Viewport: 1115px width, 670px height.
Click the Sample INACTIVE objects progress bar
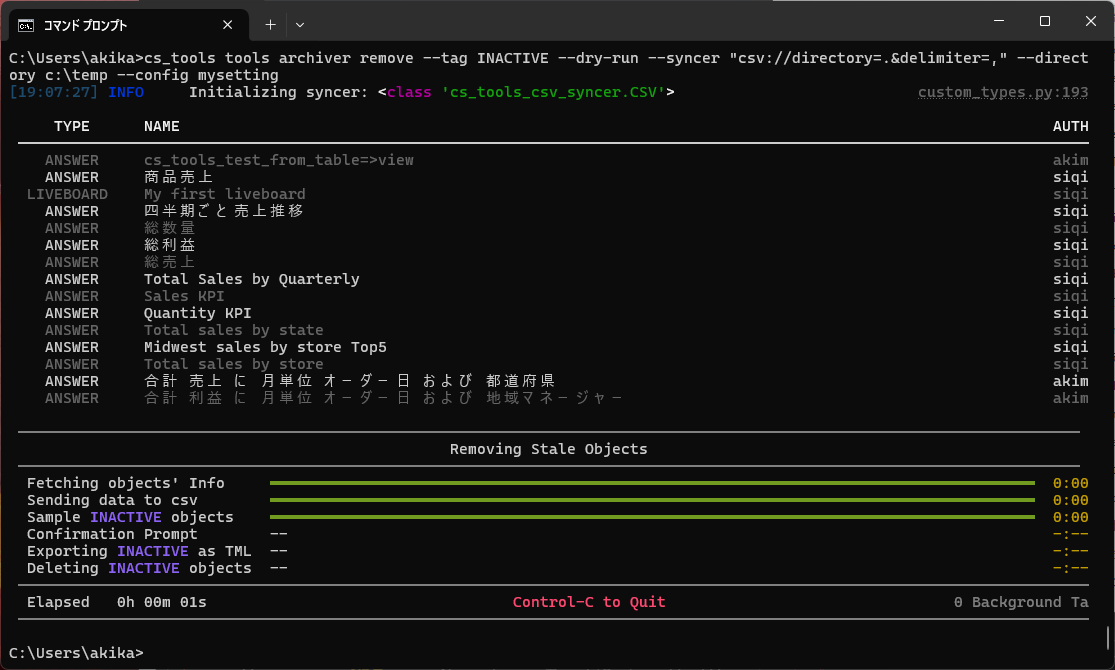[652, 517]
